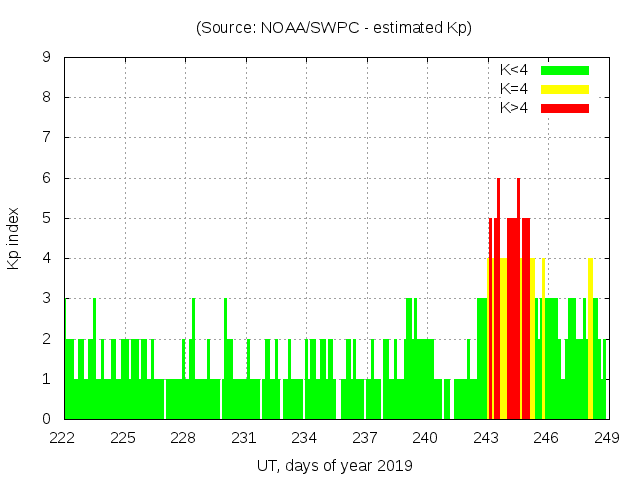Select the K=4 legend text label
The image size is (640, 480).
click(514, 89)
